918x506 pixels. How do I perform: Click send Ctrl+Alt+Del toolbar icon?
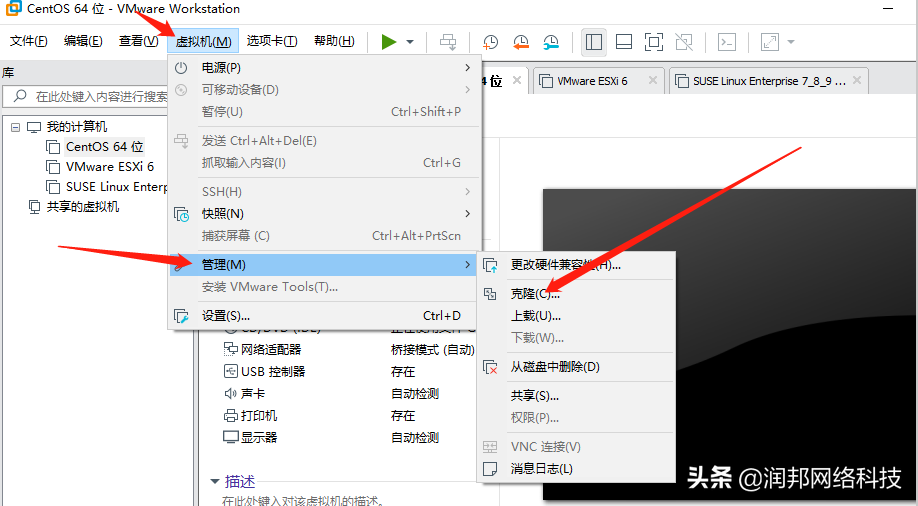tap(448, 42)
